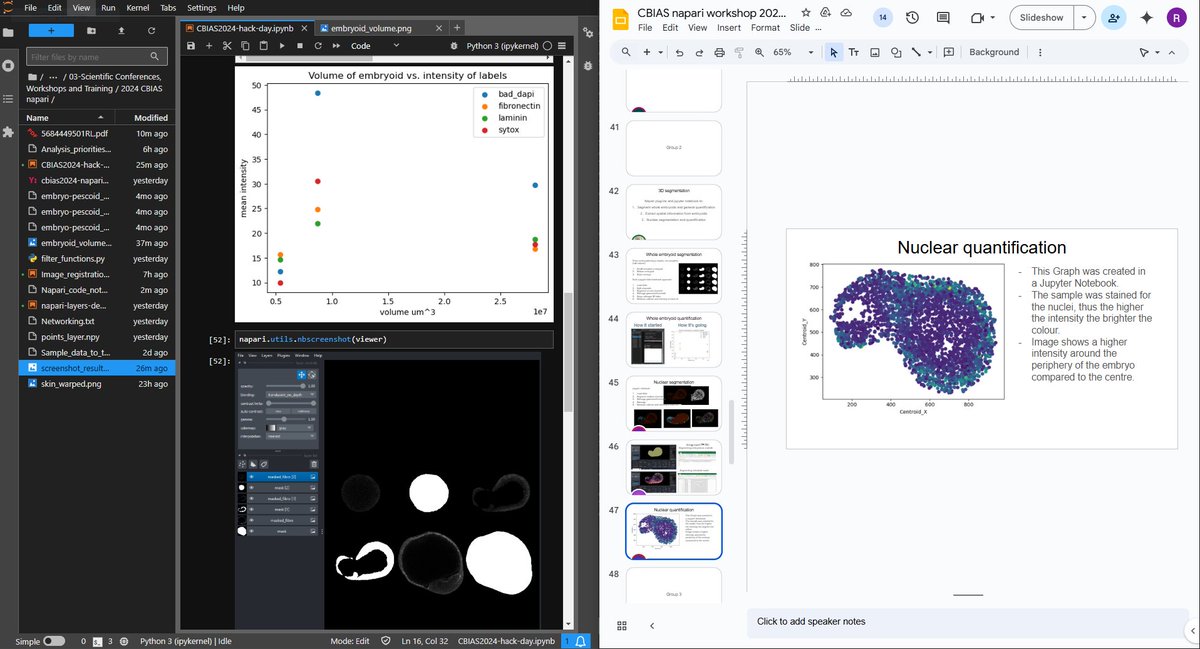Viewport: 1200px width, 649px height.
Task: Adjust the napari layer opacity slider
Action: [x=285, y=385]
